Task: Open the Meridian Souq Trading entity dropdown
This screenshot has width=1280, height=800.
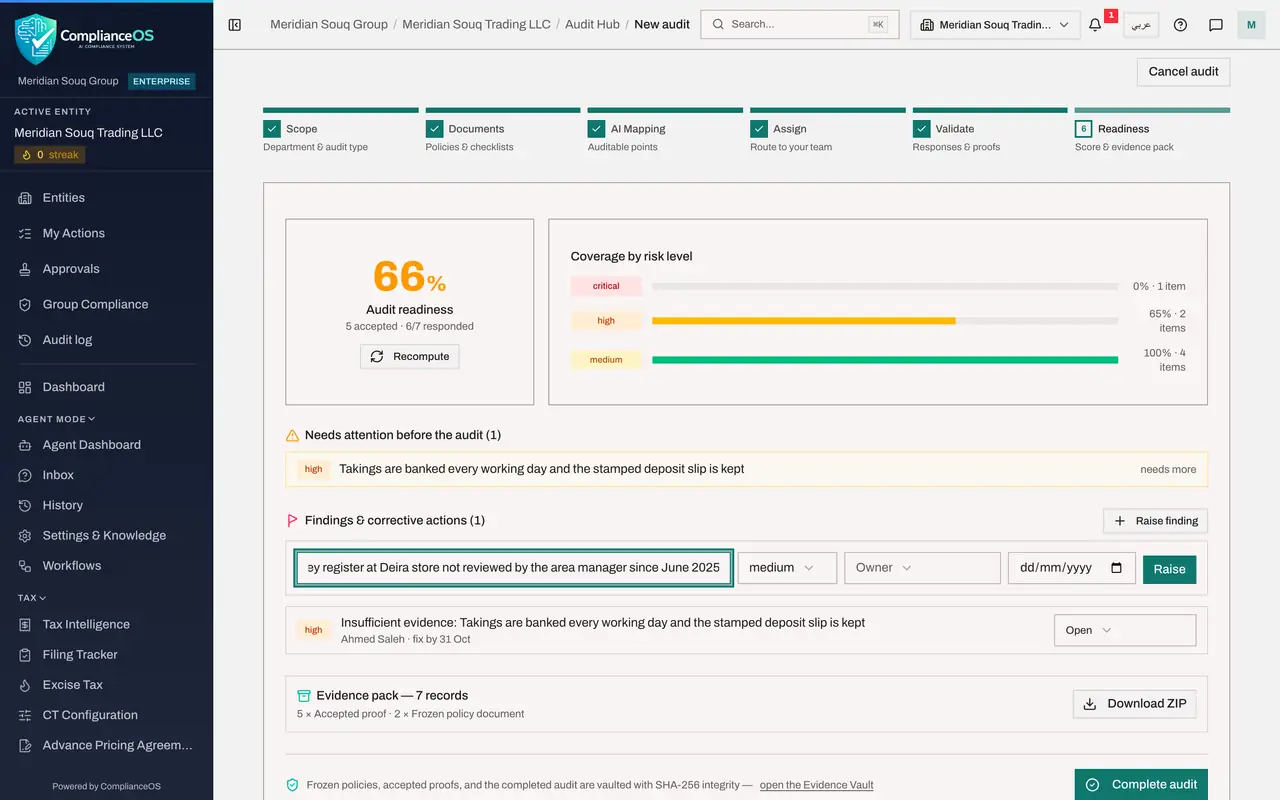Action: click(995, 25)
